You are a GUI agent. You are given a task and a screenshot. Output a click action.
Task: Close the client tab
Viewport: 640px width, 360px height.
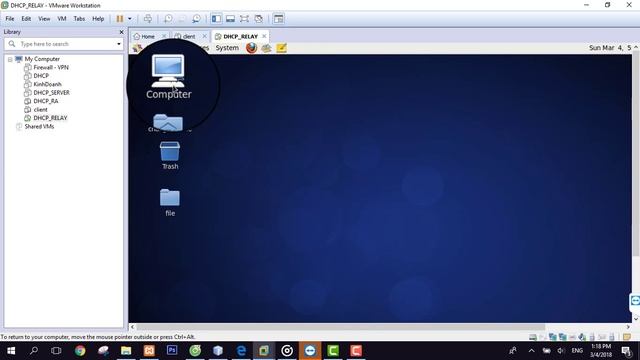(204, 36)
